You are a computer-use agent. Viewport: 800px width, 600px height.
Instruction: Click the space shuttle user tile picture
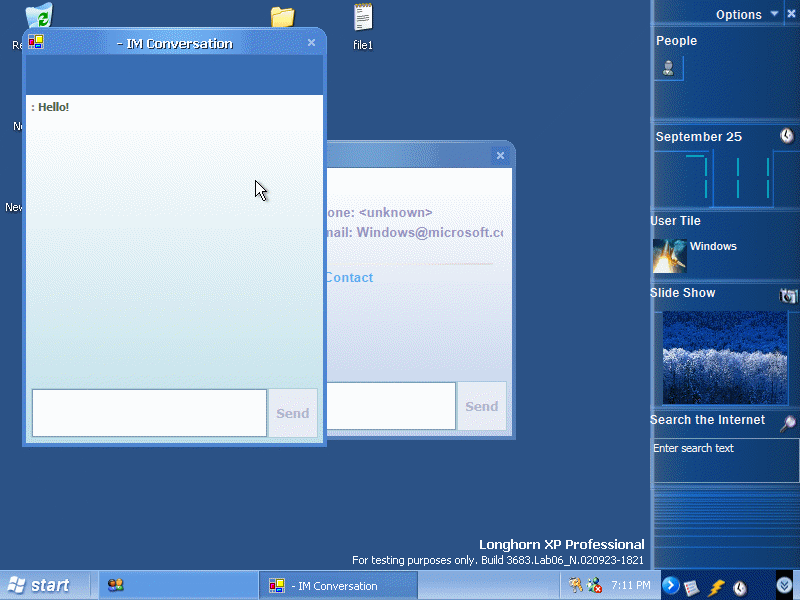click(669, 256)
